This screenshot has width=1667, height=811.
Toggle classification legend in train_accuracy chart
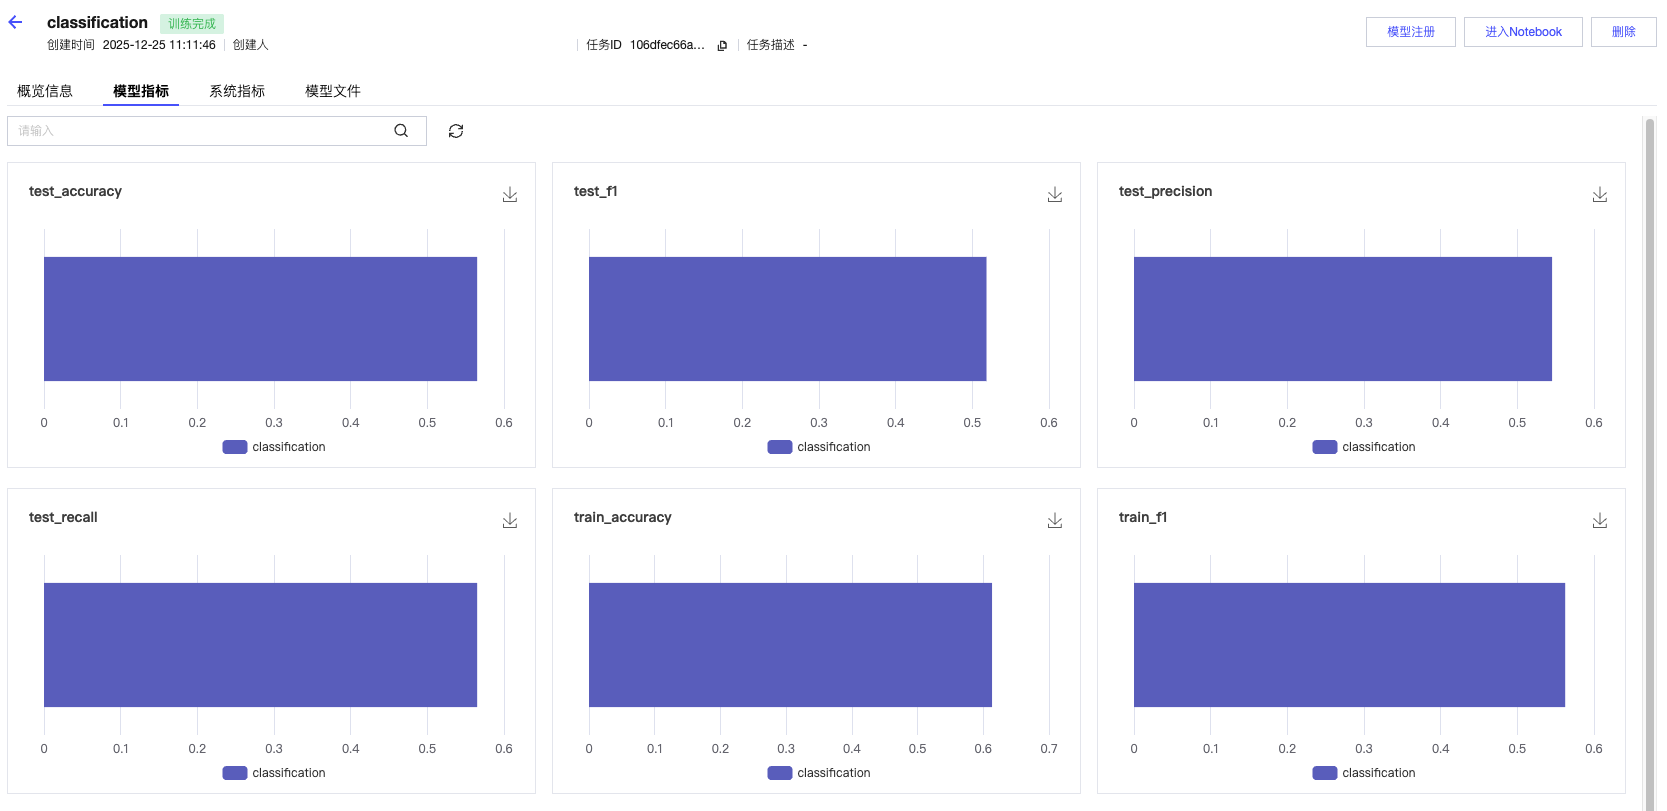click(819, 773)
